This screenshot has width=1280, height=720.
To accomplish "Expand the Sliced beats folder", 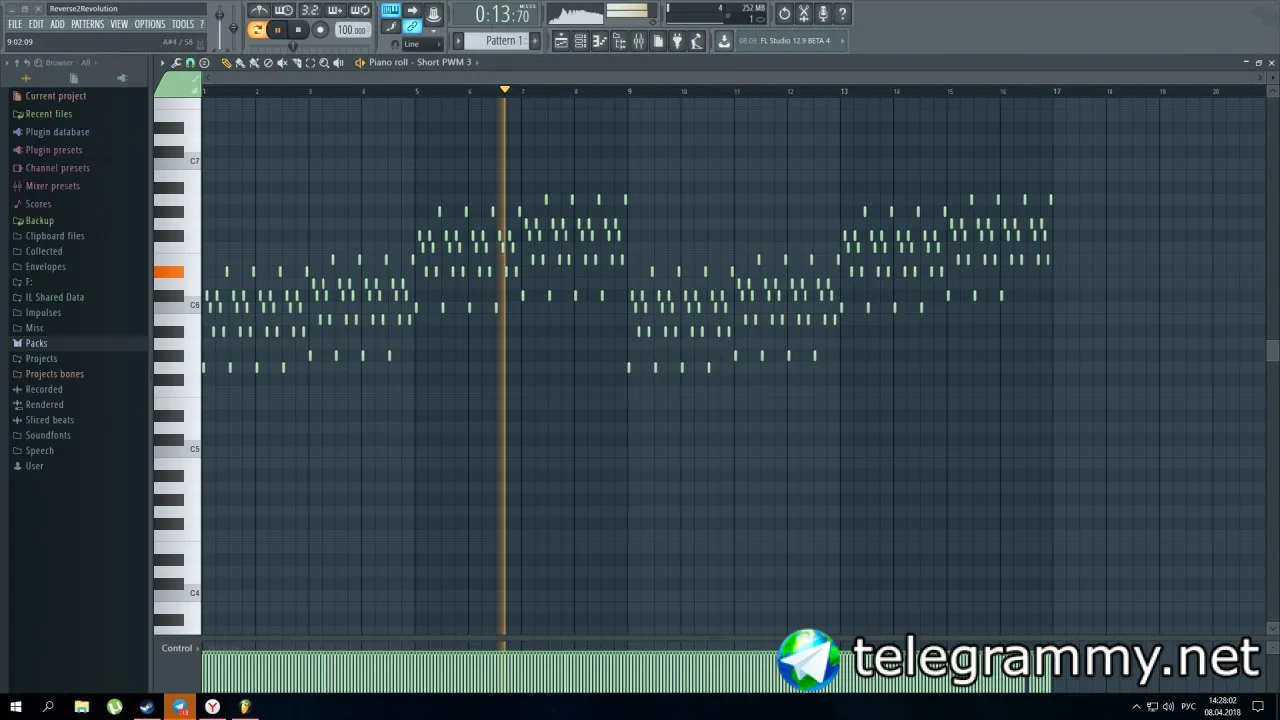I will pos(49,420).
